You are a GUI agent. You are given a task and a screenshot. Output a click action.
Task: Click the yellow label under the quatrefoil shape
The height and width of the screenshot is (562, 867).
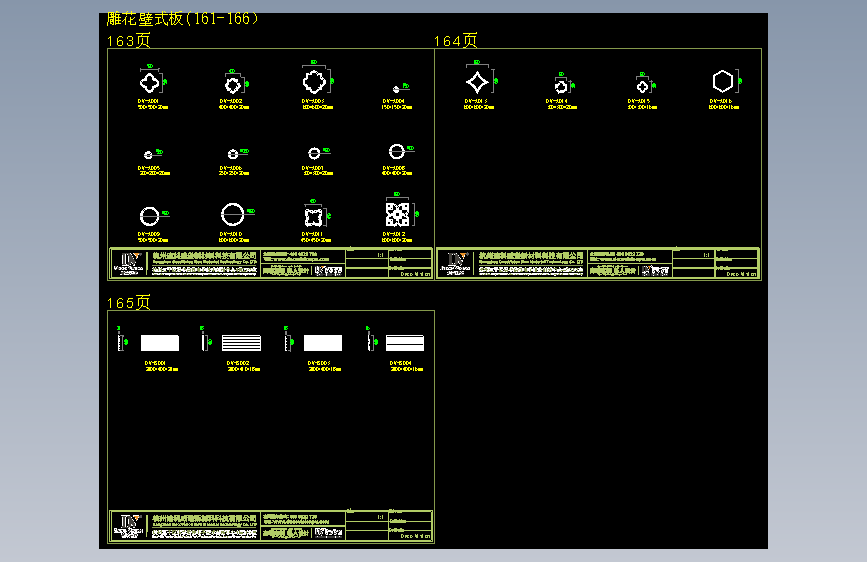tap(153, 104)
